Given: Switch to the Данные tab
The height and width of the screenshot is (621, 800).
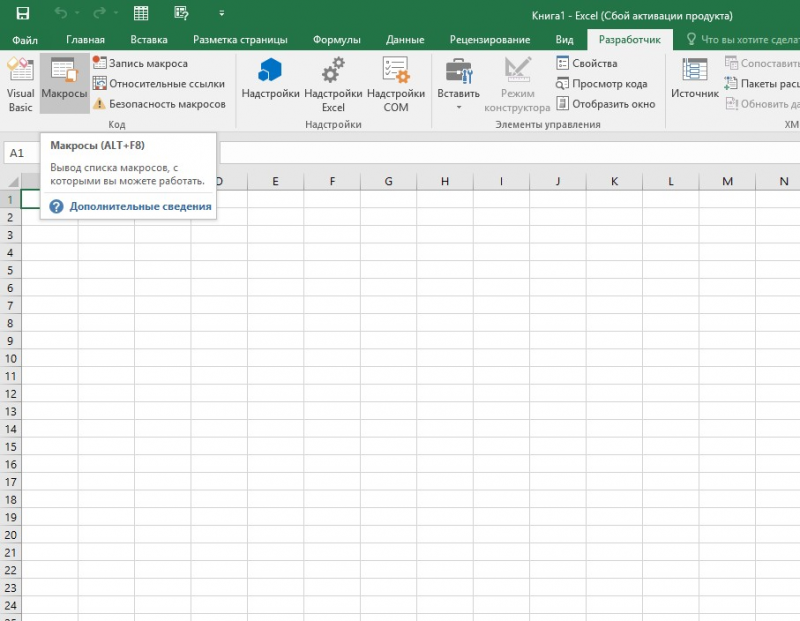Looking at the screenshot, I should [405, 40].
